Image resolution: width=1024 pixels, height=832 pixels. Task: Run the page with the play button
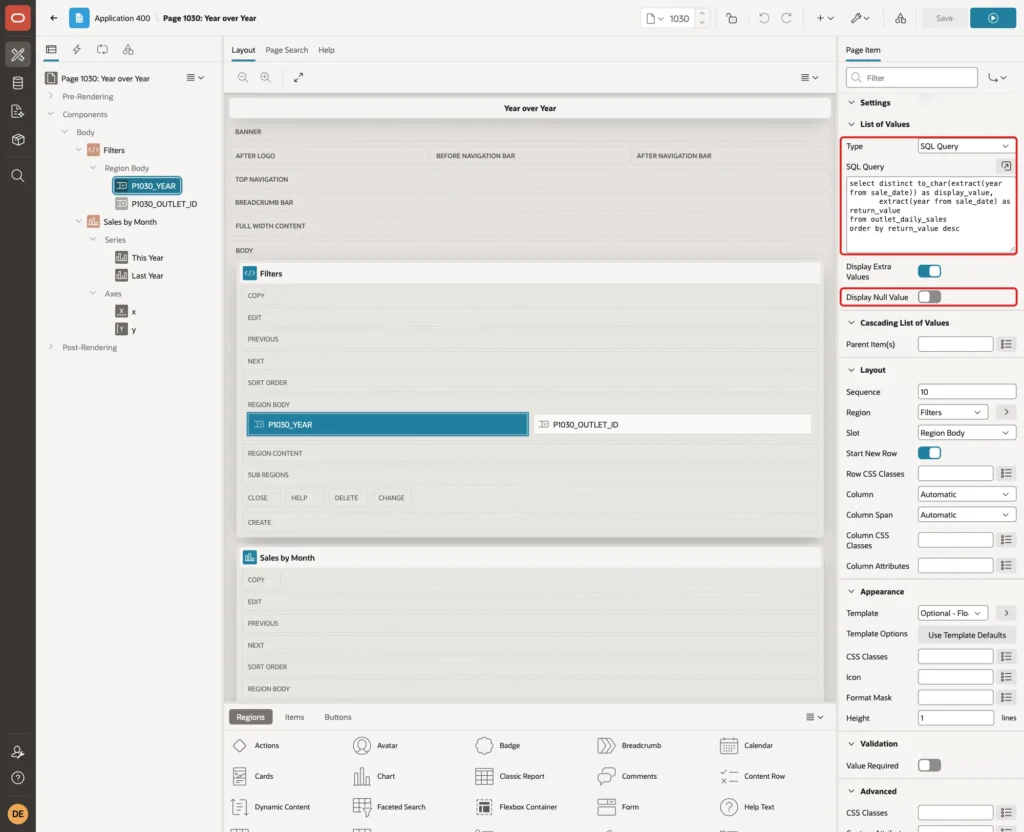click(993, 18)
